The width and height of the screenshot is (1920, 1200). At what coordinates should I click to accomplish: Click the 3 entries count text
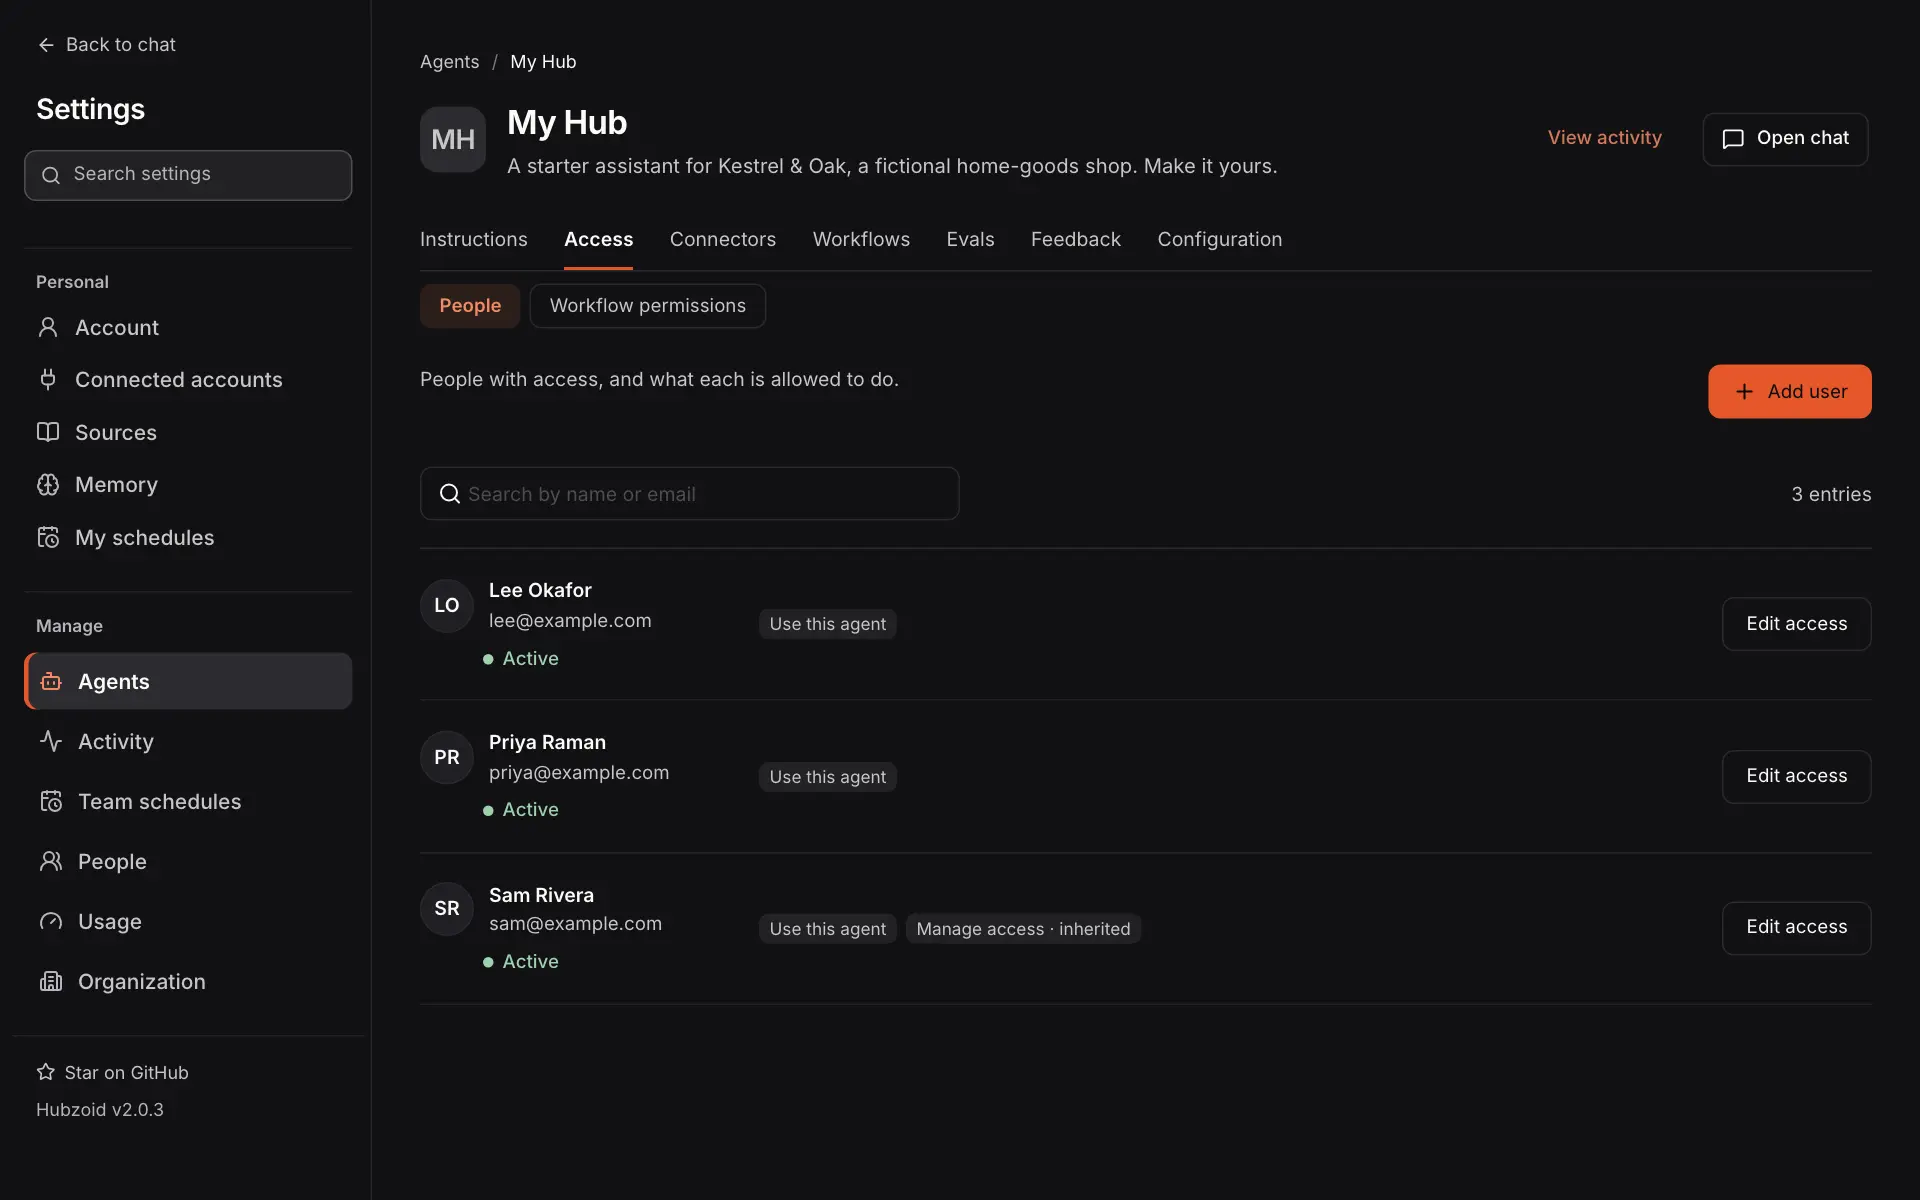(1831, 494)
